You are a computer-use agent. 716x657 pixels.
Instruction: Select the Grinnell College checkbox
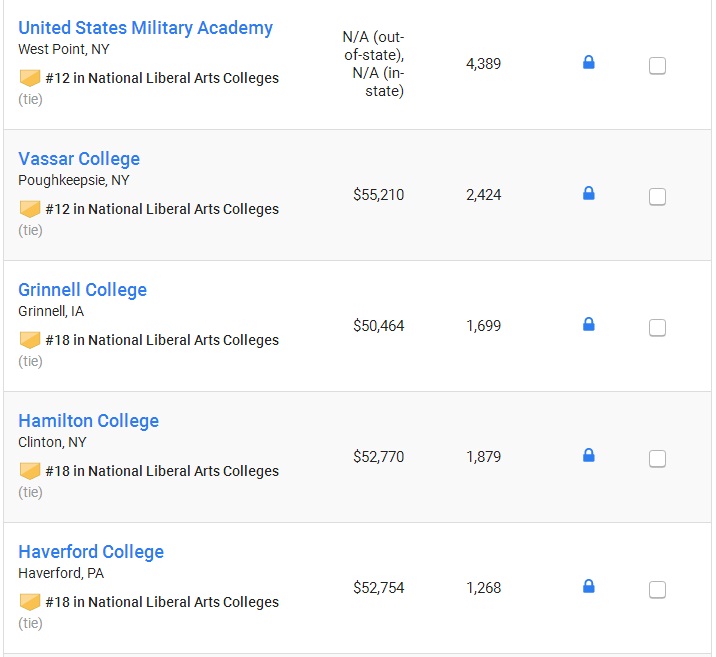click(x=657, y=328)
